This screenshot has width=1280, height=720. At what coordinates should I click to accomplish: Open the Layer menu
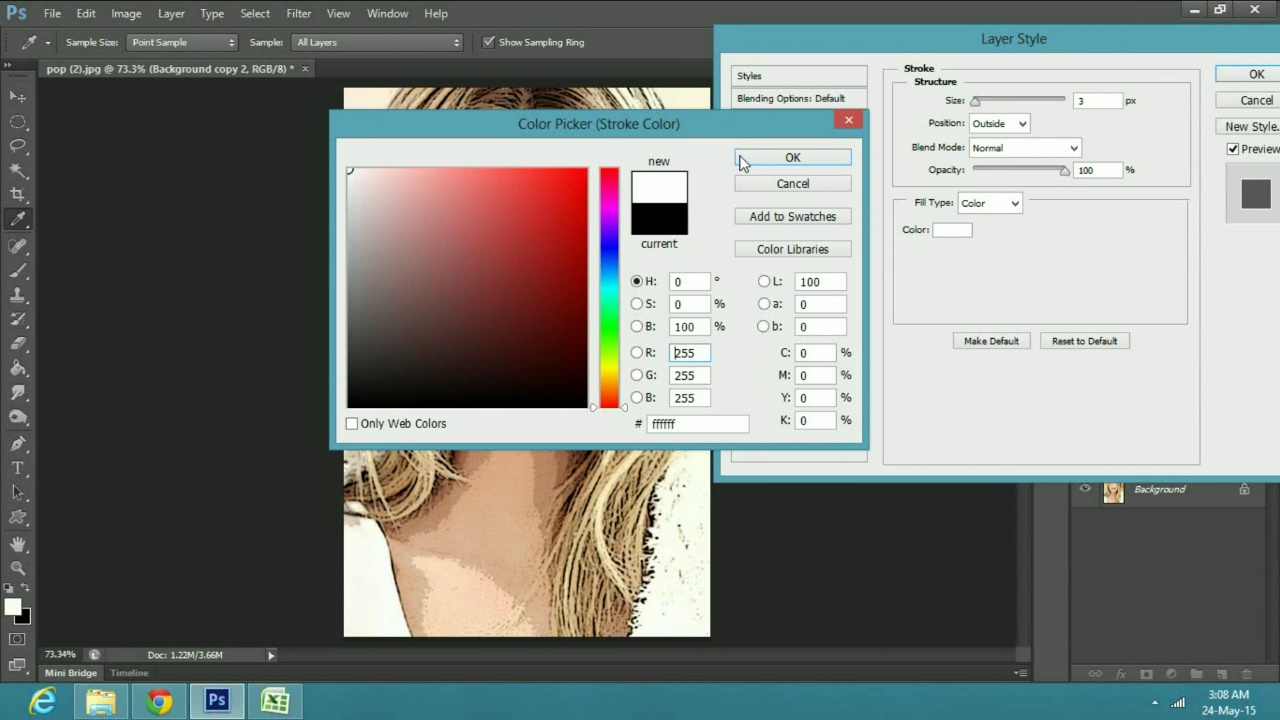(x=171, y=13)
